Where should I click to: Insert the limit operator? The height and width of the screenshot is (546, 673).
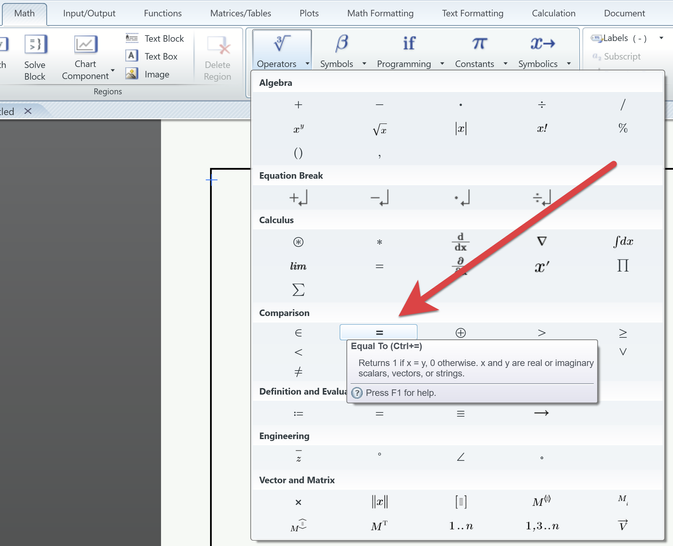(x=298, y=266)
